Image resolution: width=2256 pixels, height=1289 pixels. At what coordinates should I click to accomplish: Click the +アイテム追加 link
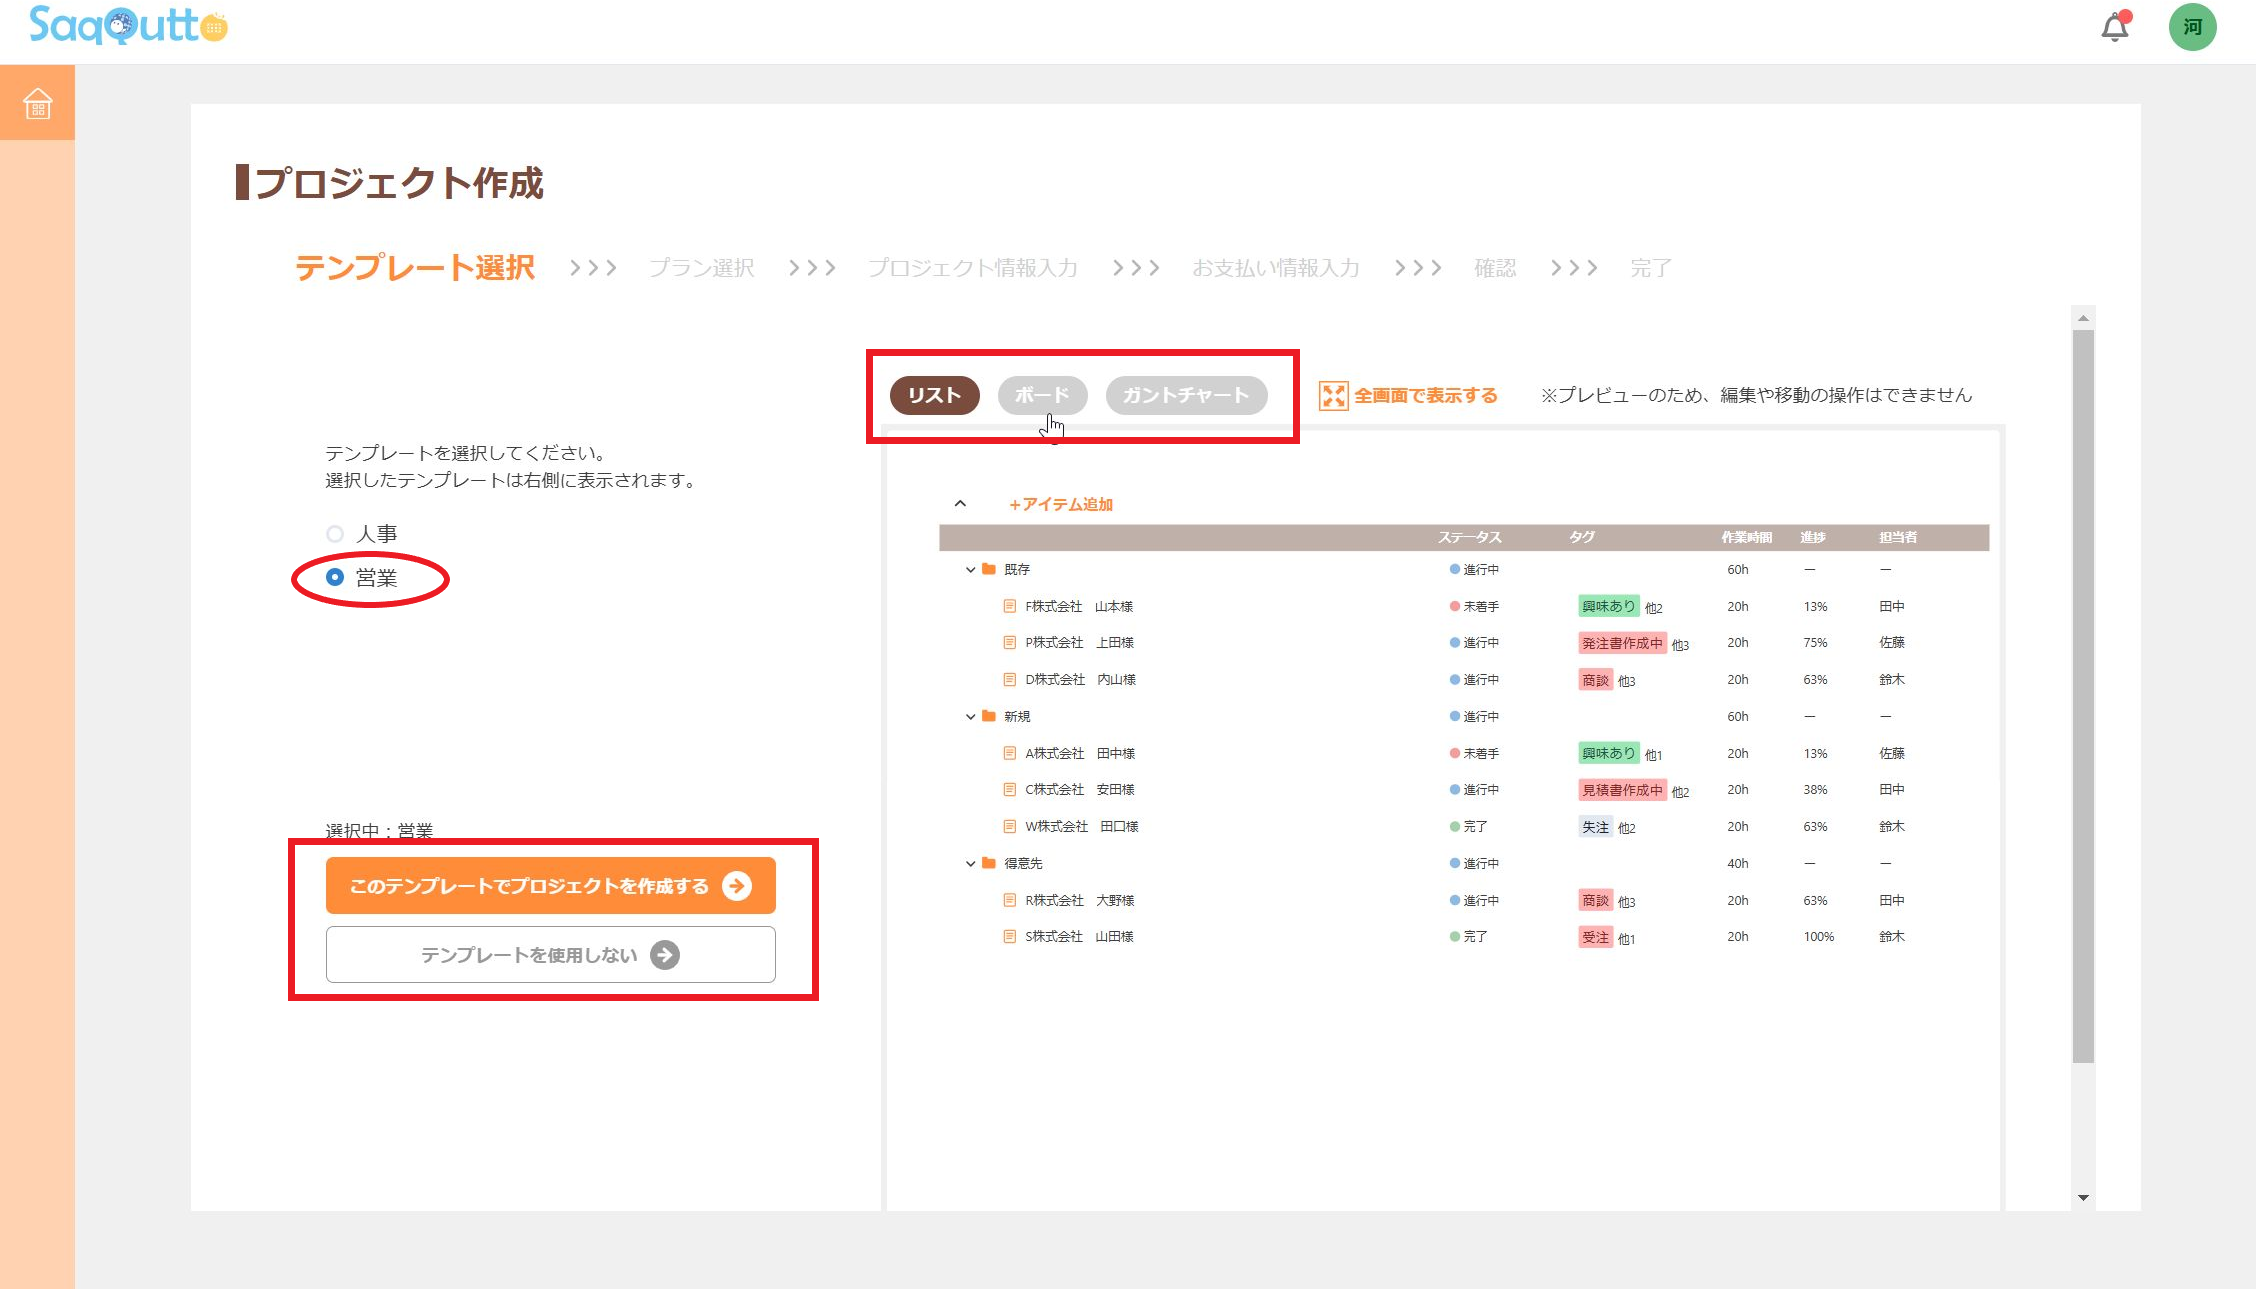coord(1061,504)
